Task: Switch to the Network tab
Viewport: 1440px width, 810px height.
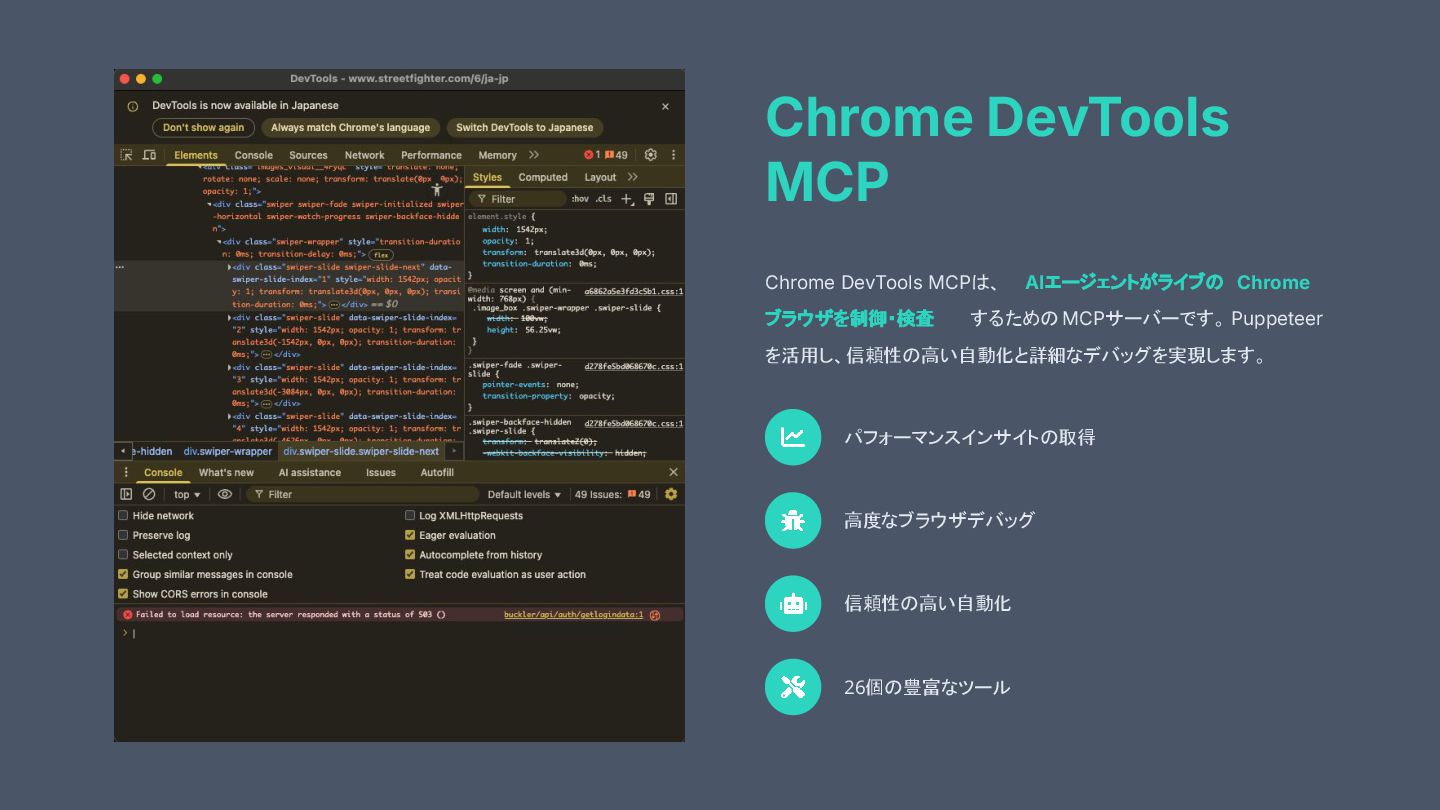Action: coord(364,155)
